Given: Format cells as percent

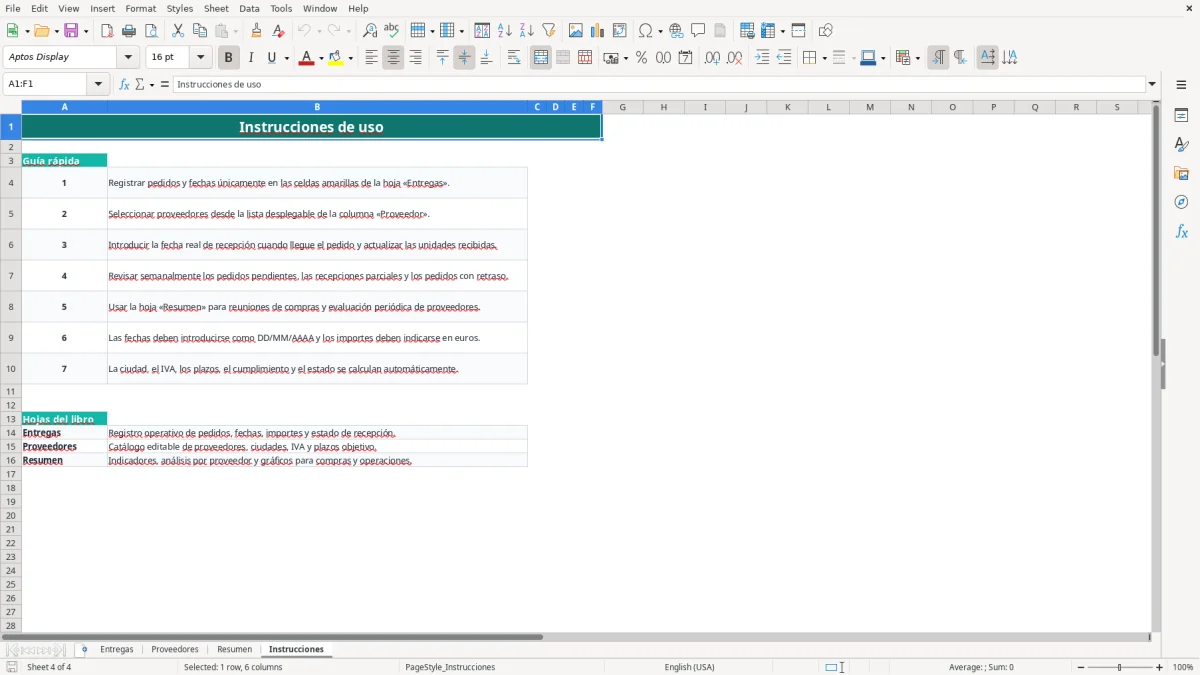Looking at the screenshot, I should (641, 58).
